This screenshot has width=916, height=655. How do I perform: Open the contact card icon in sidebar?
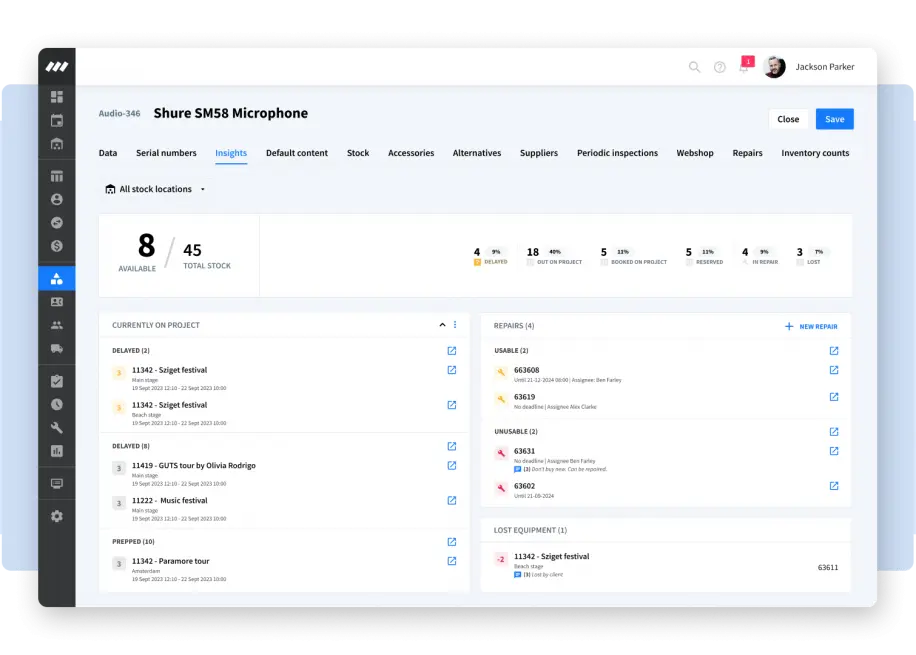(57, 301)
